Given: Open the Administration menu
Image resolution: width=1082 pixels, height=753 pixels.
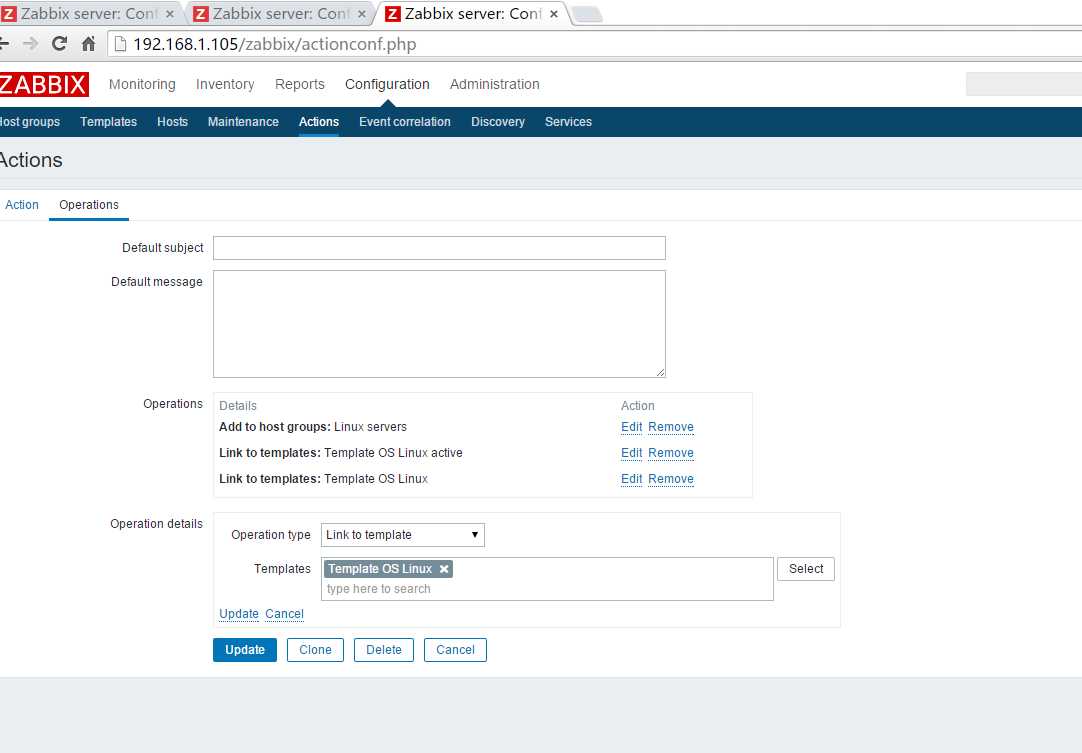Looking at the screenshot, I should click(x=495, y=84).
